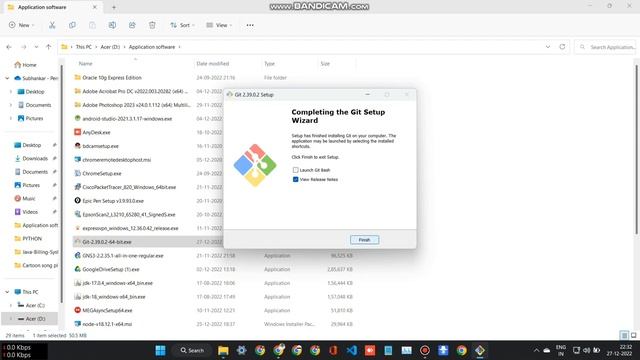Select Oracle 10g Express Edition folder
This screenshot has width=640, height=360.
point(112,78)
